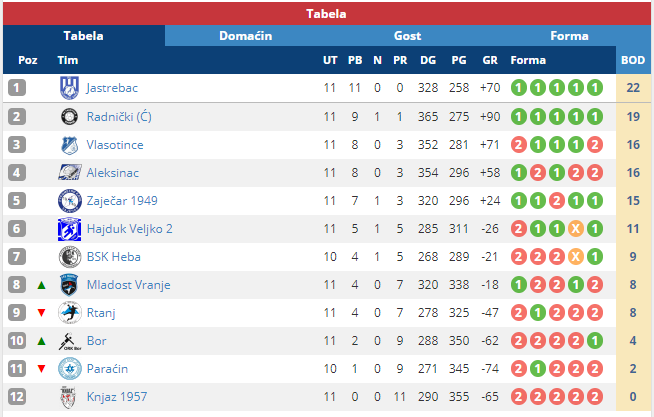Switch to the Domaćin tab
The image size is (654, 417).
(x=245, y=36)
